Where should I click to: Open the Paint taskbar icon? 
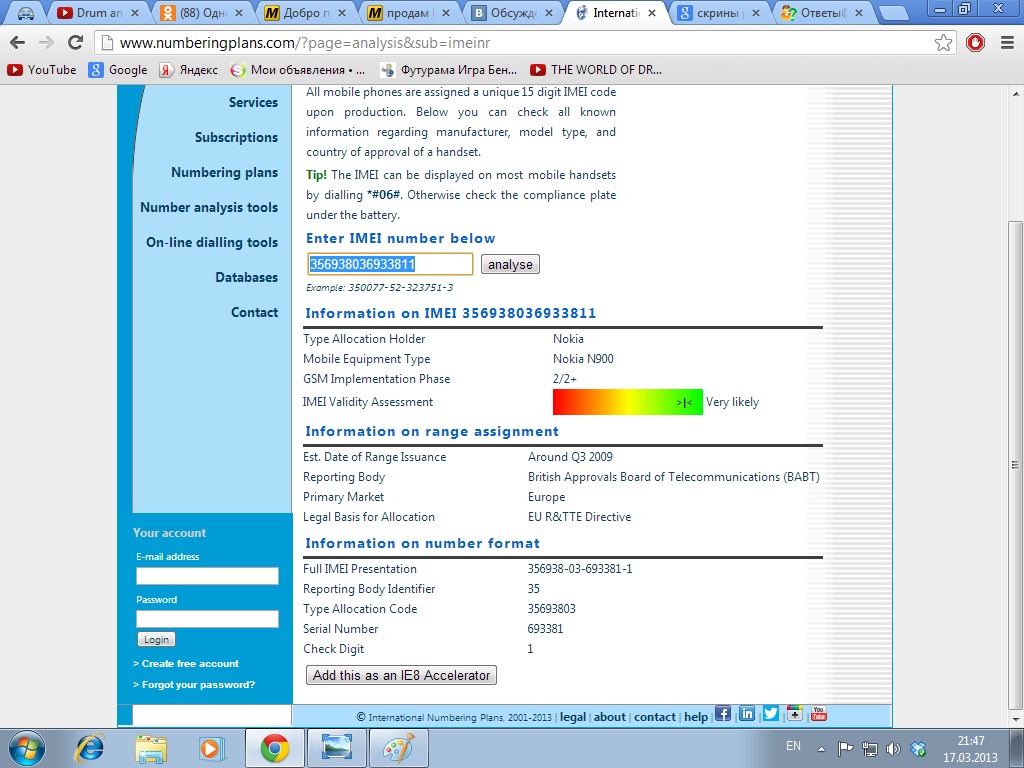pos(399,748)
